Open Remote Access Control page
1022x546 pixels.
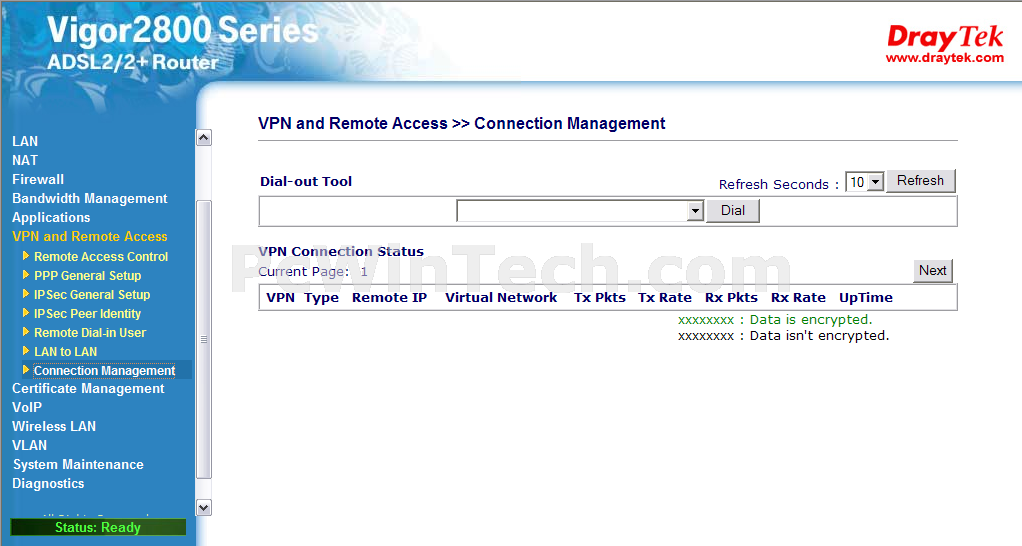point(101,257)
